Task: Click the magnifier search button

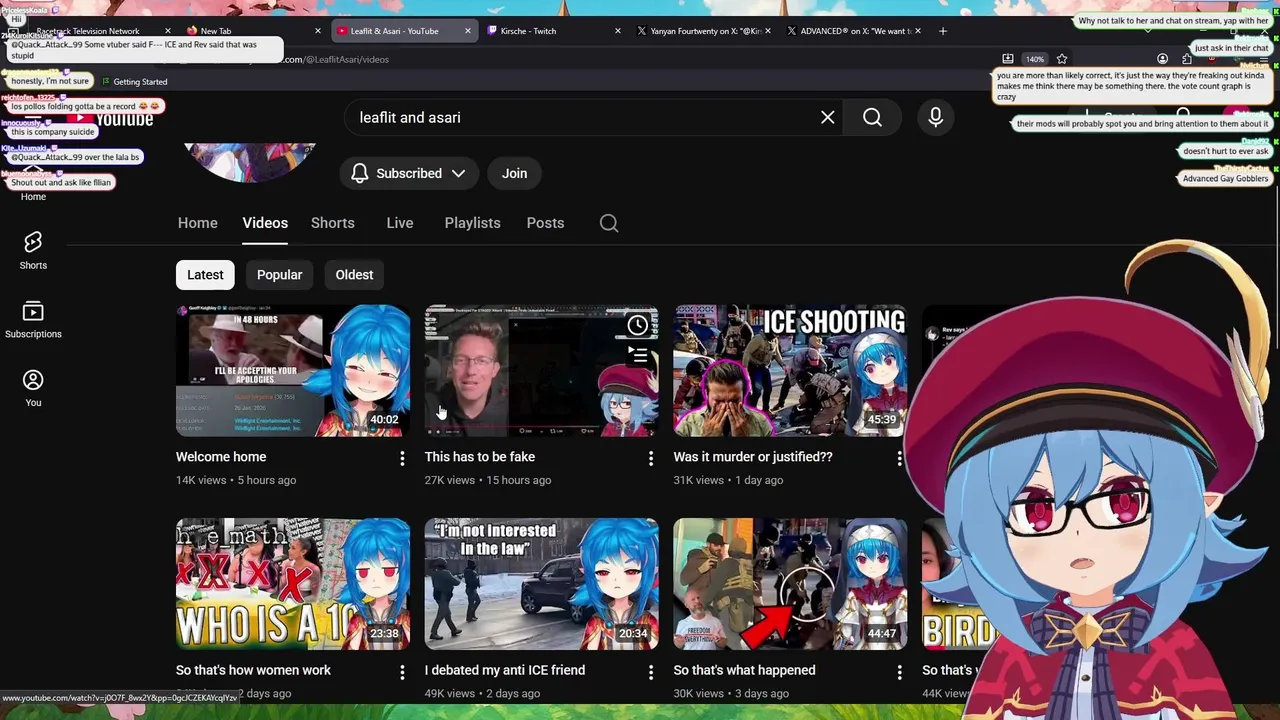Action: tap(872, 117)
